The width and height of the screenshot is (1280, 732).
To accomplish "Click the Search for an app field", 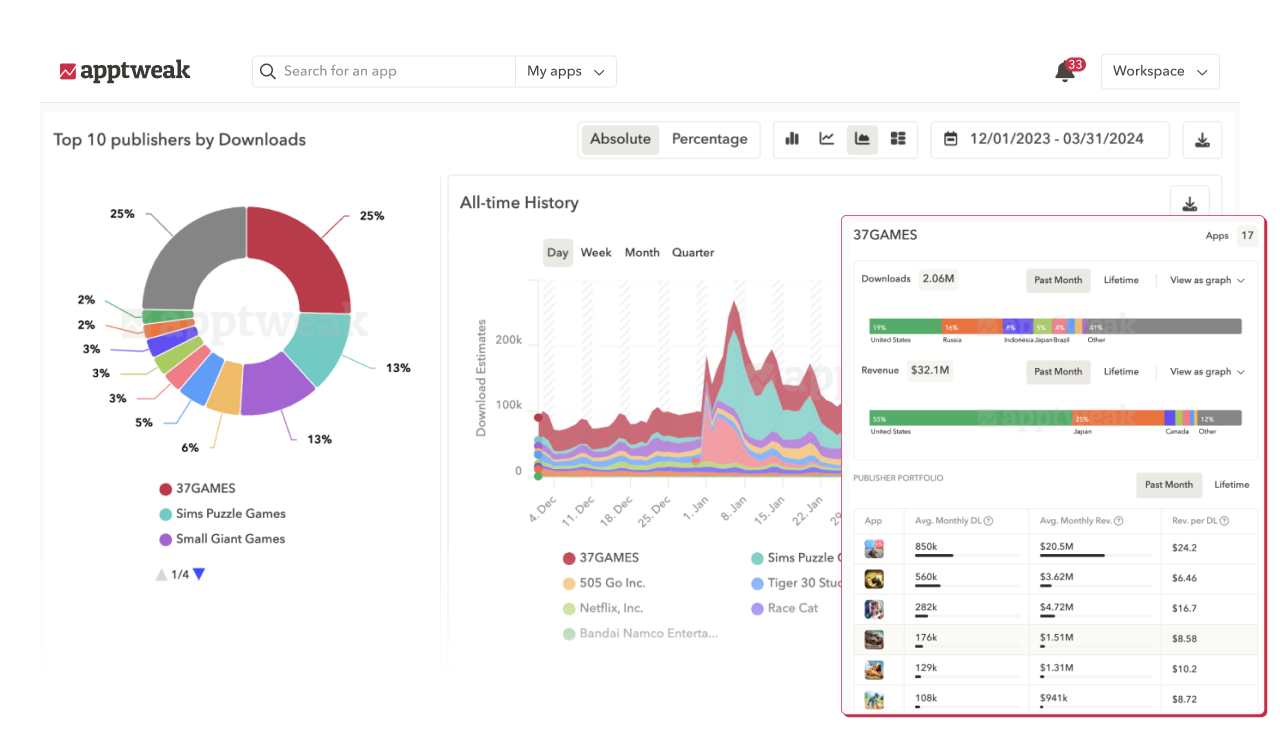I will [x=384, y=71].
